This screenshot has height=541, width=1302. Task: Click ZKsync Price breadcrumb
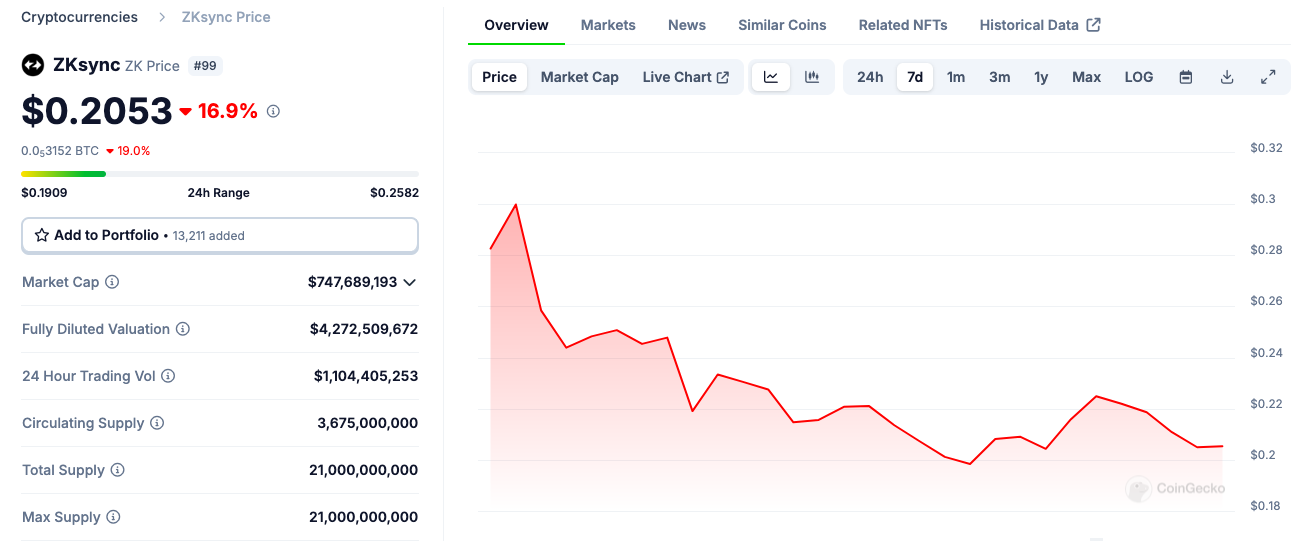point(226,17)
